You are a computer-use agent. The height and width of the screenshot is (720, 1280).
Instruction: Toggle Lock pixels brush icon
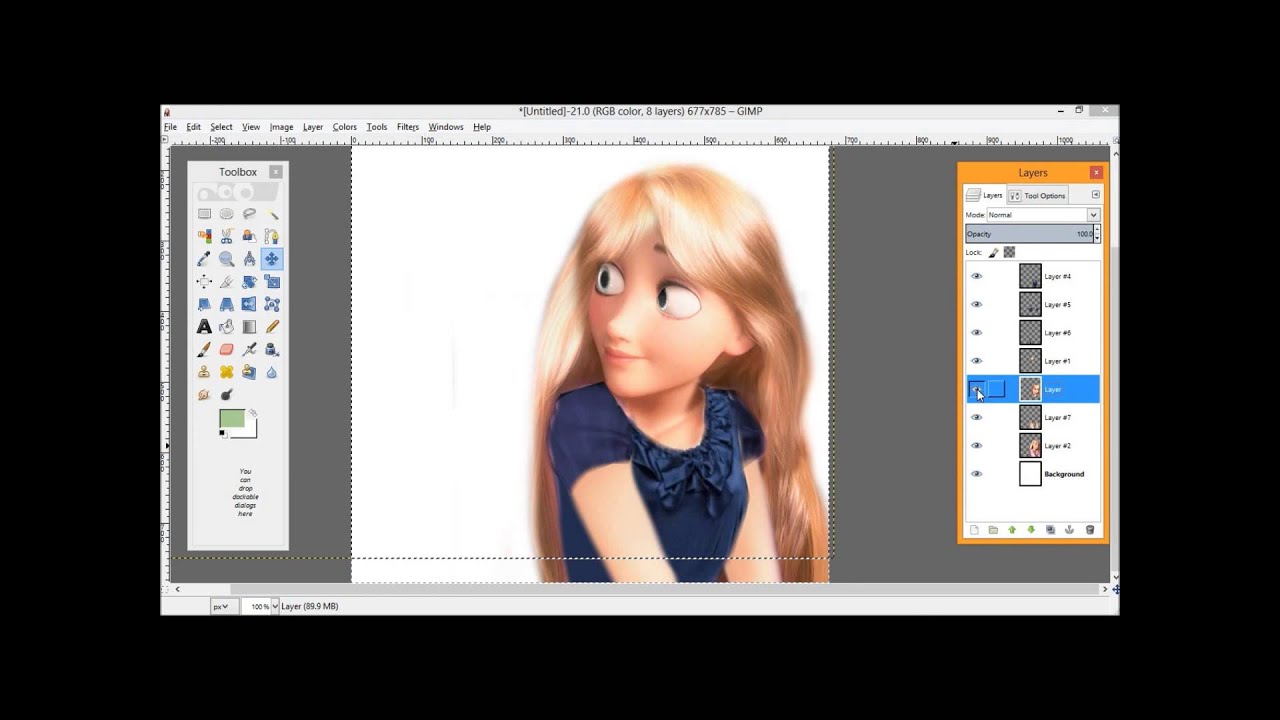994,252
